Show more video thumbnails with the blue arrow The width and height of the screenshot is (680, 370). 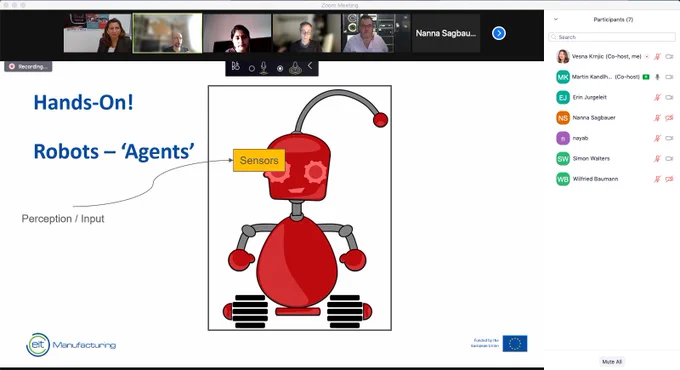click(499, 33)
